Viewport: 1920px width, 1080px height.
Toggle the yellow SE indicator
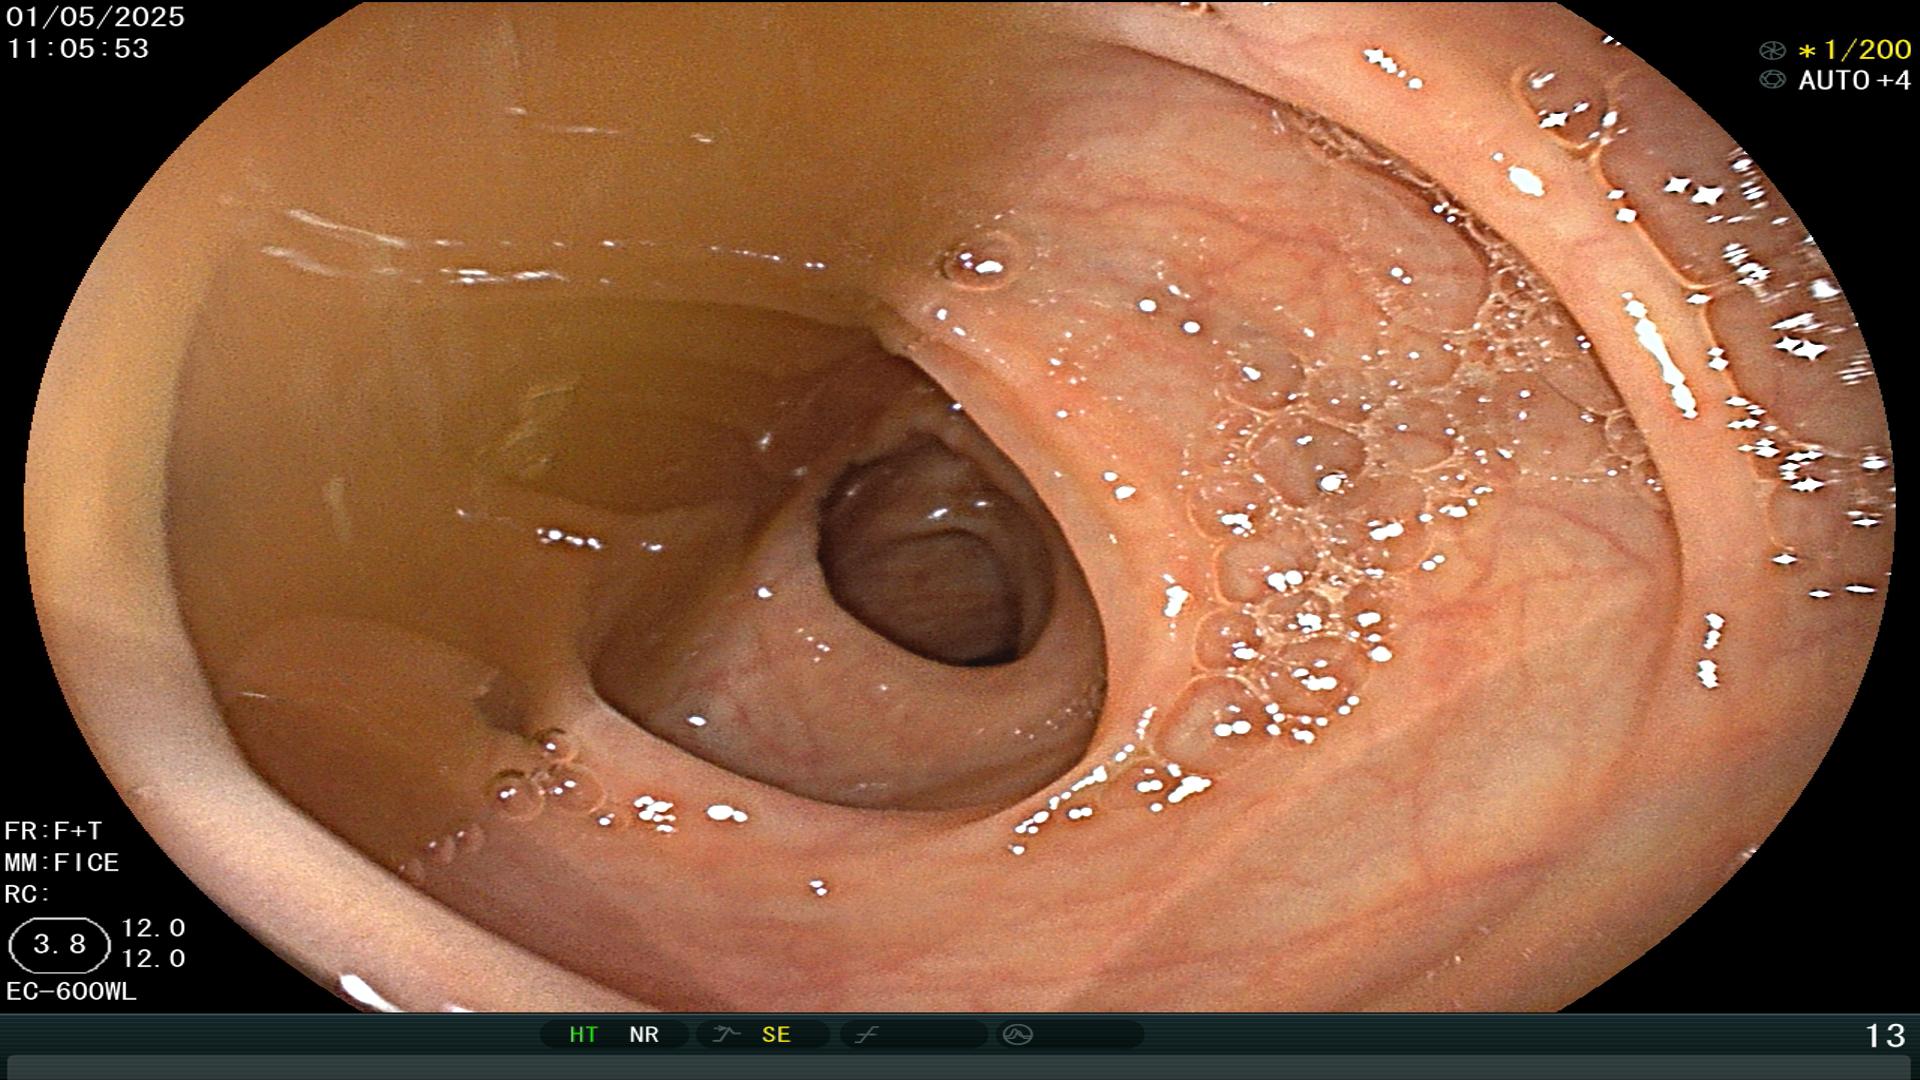tap(776, 1035)
